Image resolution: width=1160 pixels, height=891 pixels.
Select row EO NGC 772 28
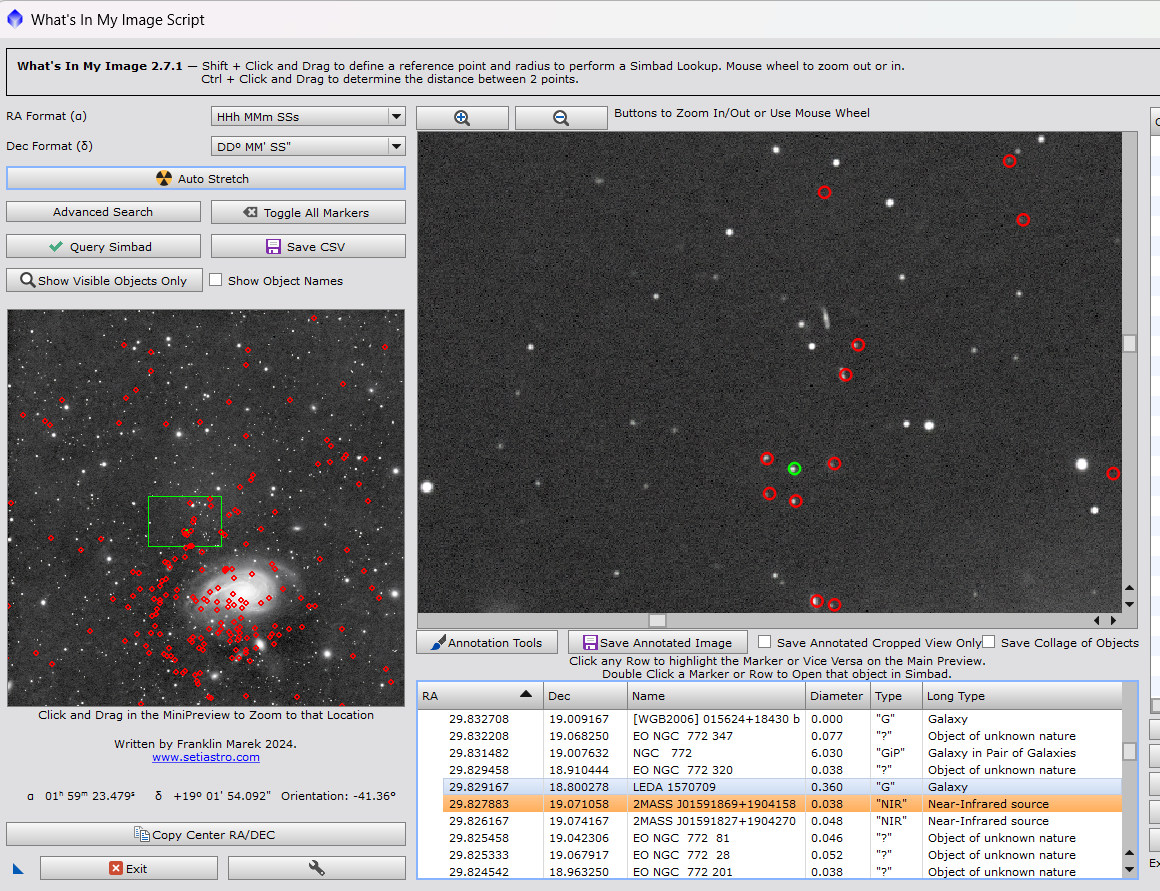782,855
